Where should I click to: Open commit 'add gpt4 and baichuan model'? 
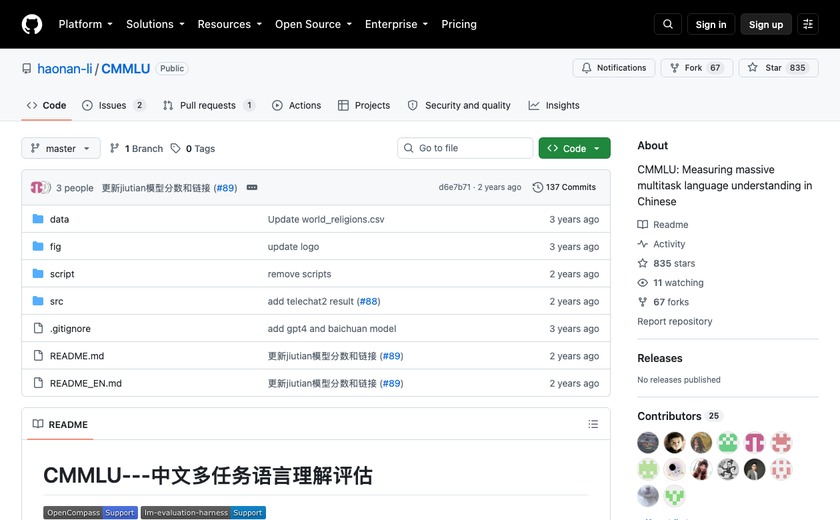click(x=332, y=328)
